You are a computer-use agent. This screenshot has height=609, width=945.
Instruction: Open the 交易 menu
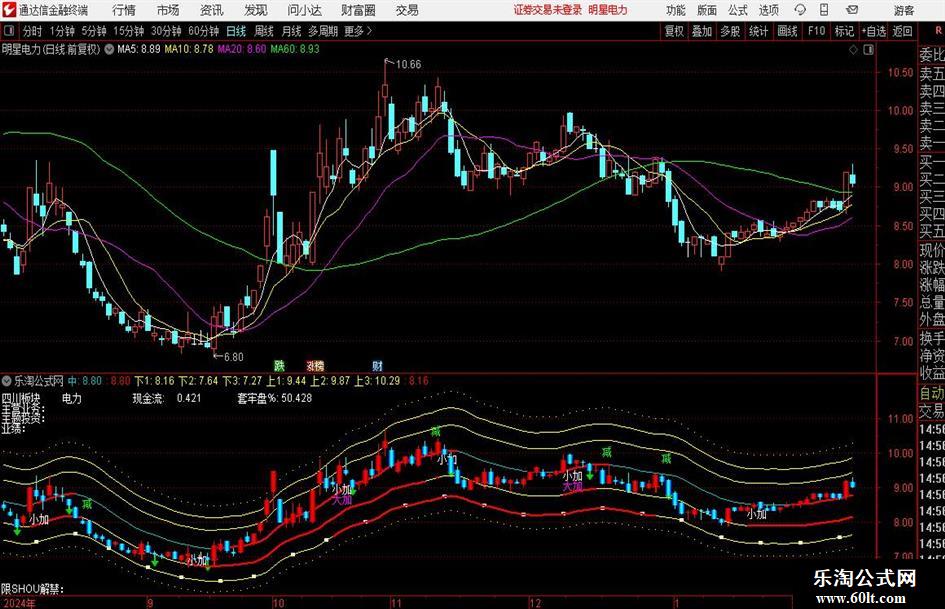pyautogui.click(x=407, y=10)
